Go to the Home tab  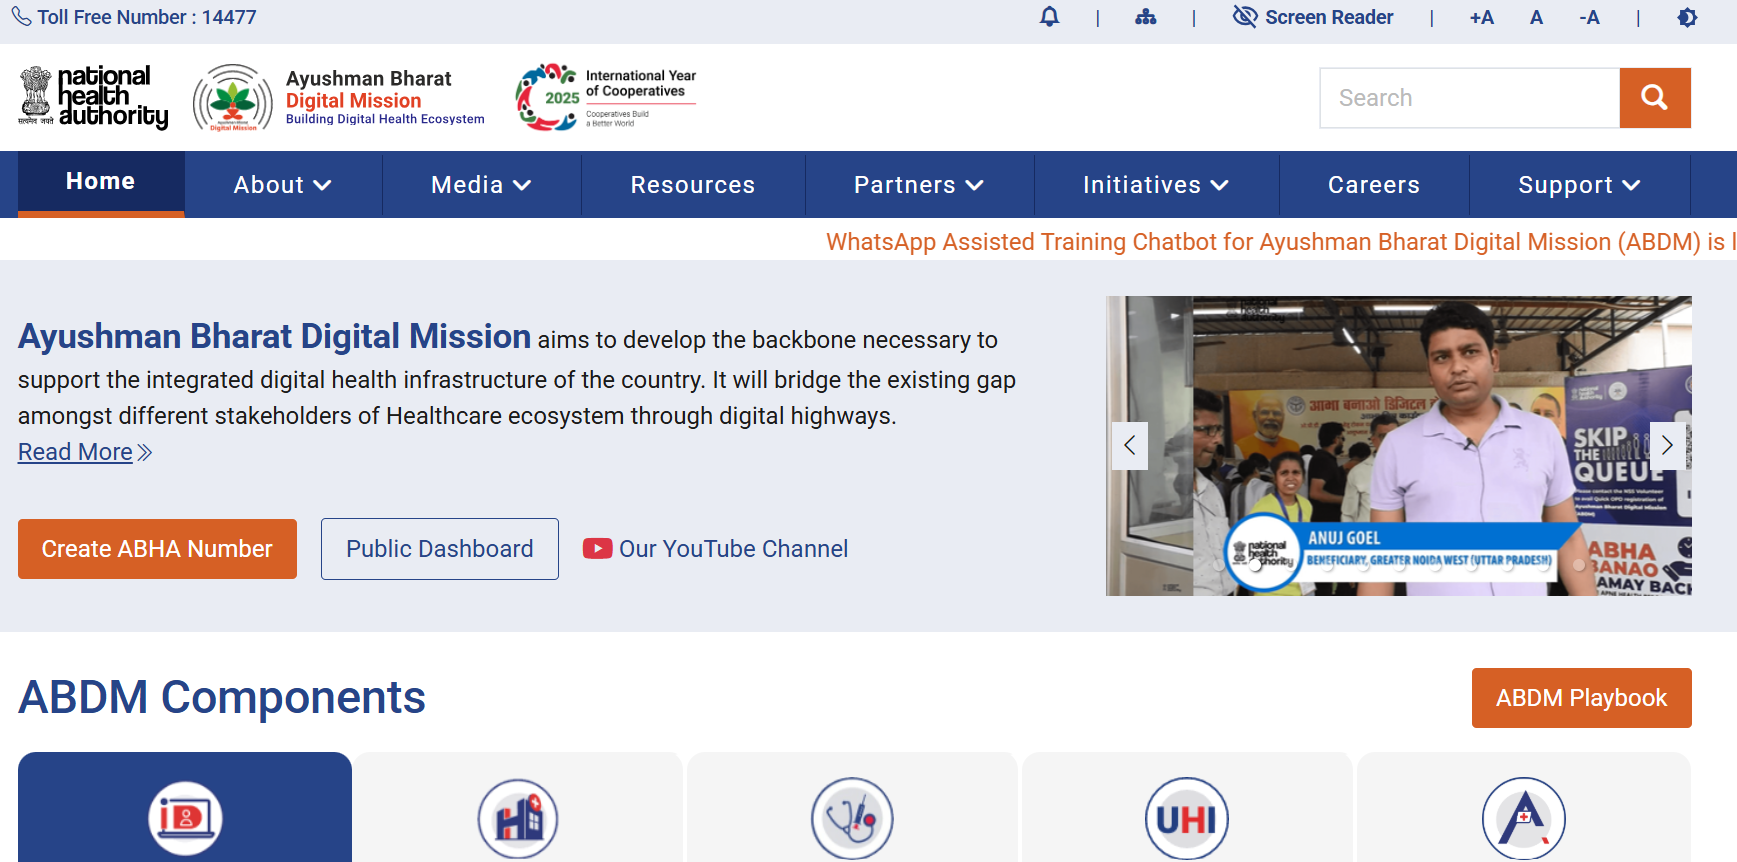click(x=101, y=183)
